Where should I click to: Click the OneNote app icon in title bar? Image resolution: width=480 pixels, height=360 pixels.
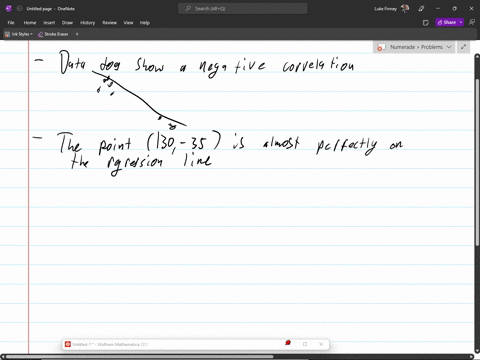(x=9, y=9)
